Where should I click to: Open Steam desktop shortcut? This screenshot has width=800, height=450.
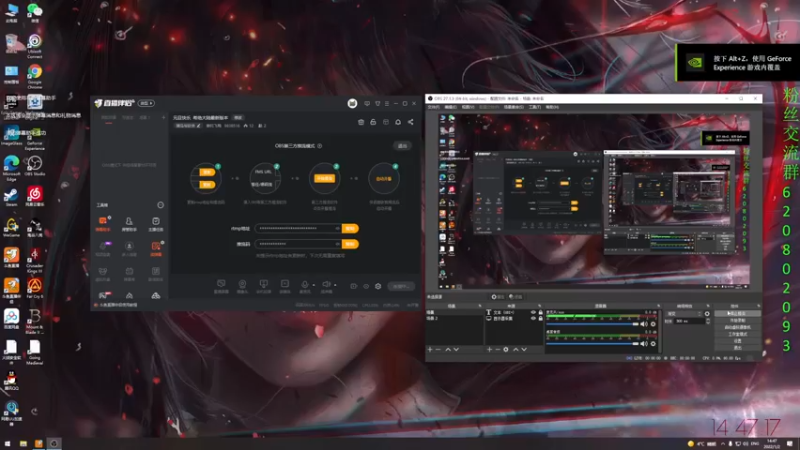[11, 197]
